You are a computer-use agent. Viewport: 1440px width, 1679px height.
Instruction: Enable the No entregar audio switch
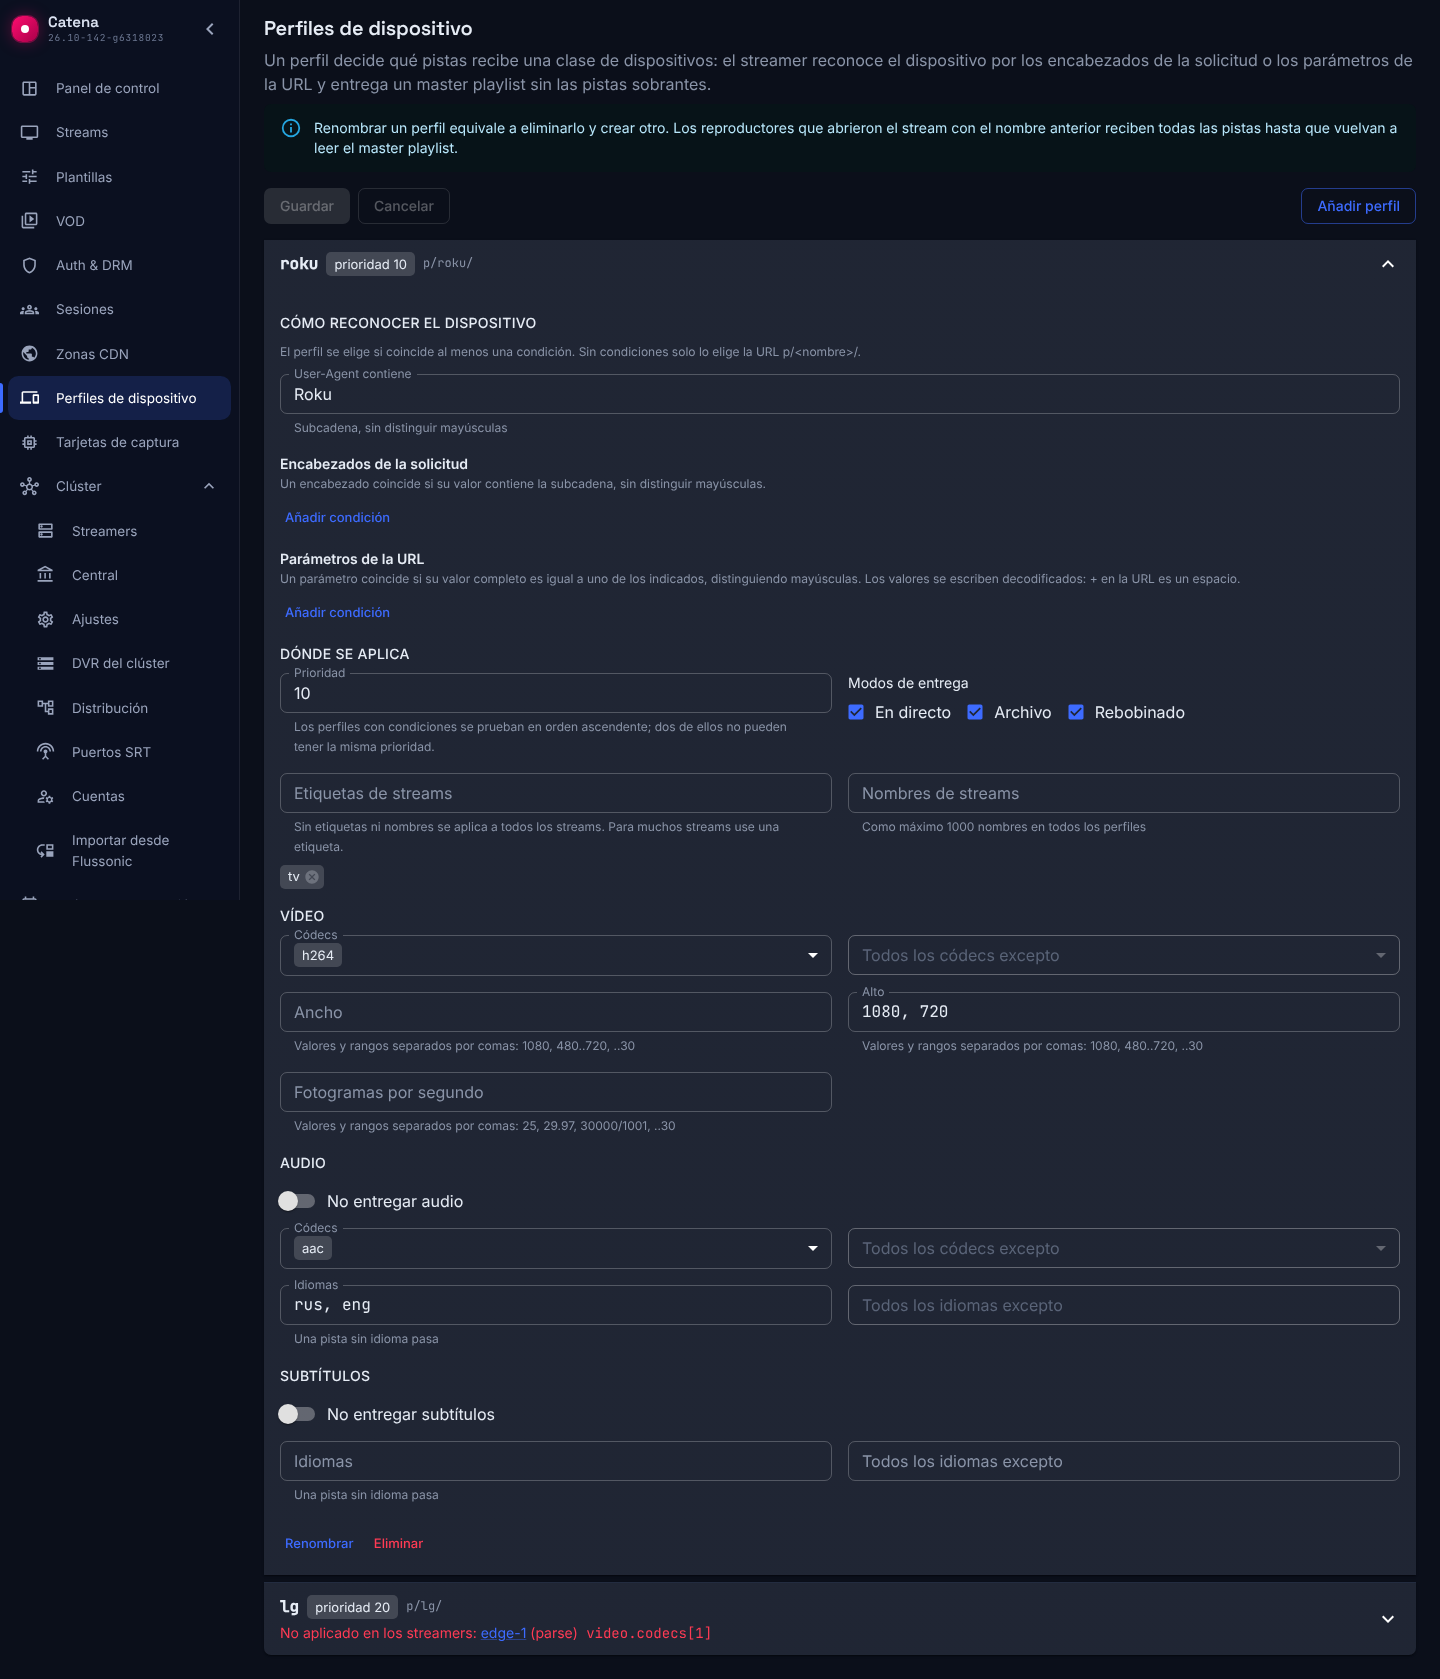coord(297,1201)
